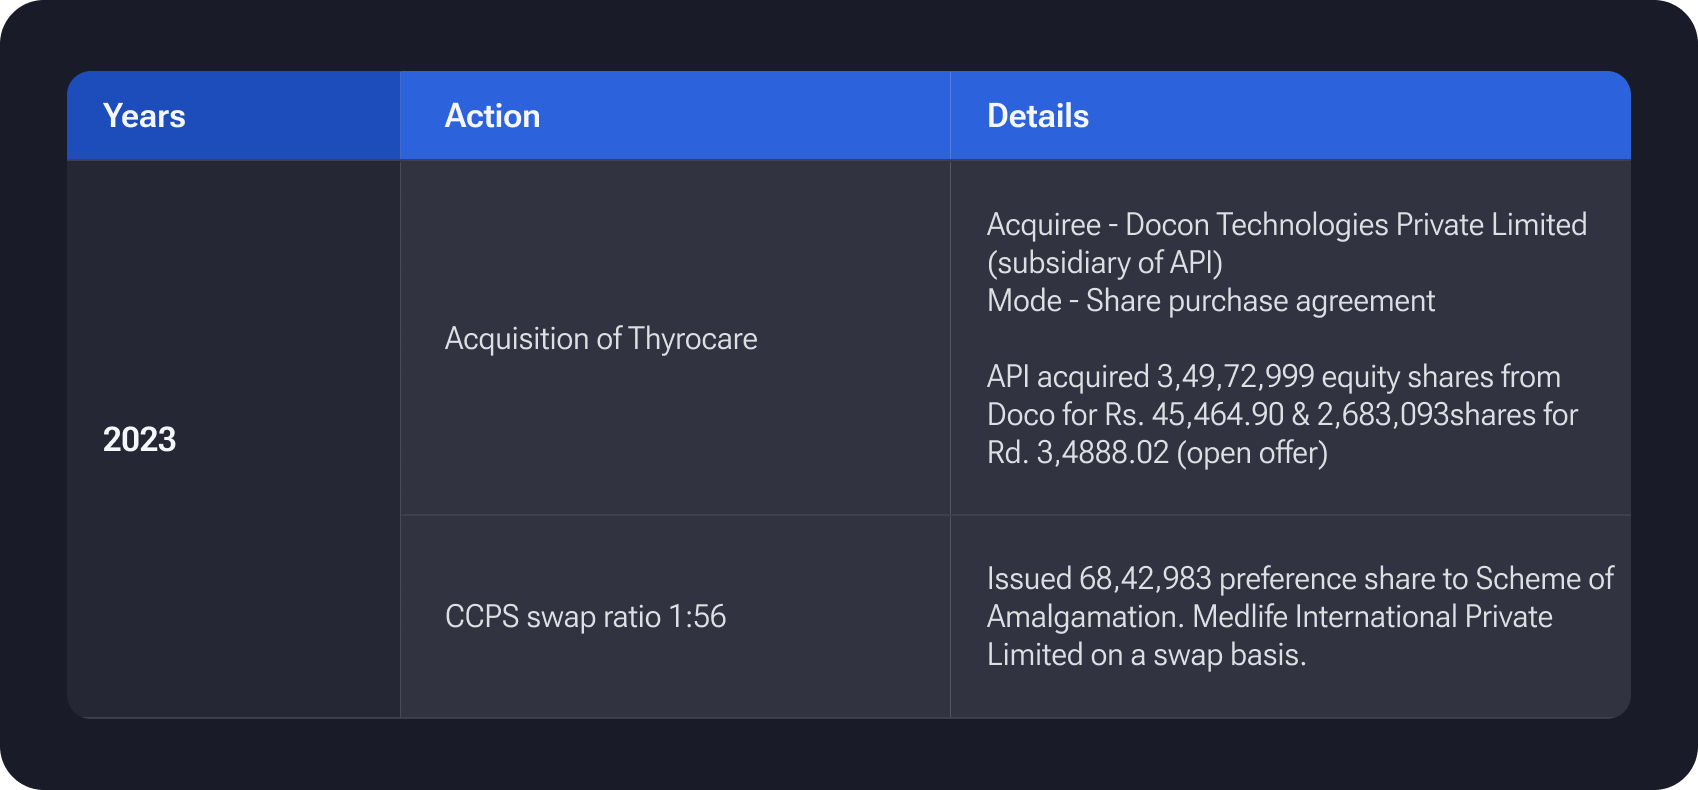
Task: Select the Details column header
Action: pos(1037,116)
